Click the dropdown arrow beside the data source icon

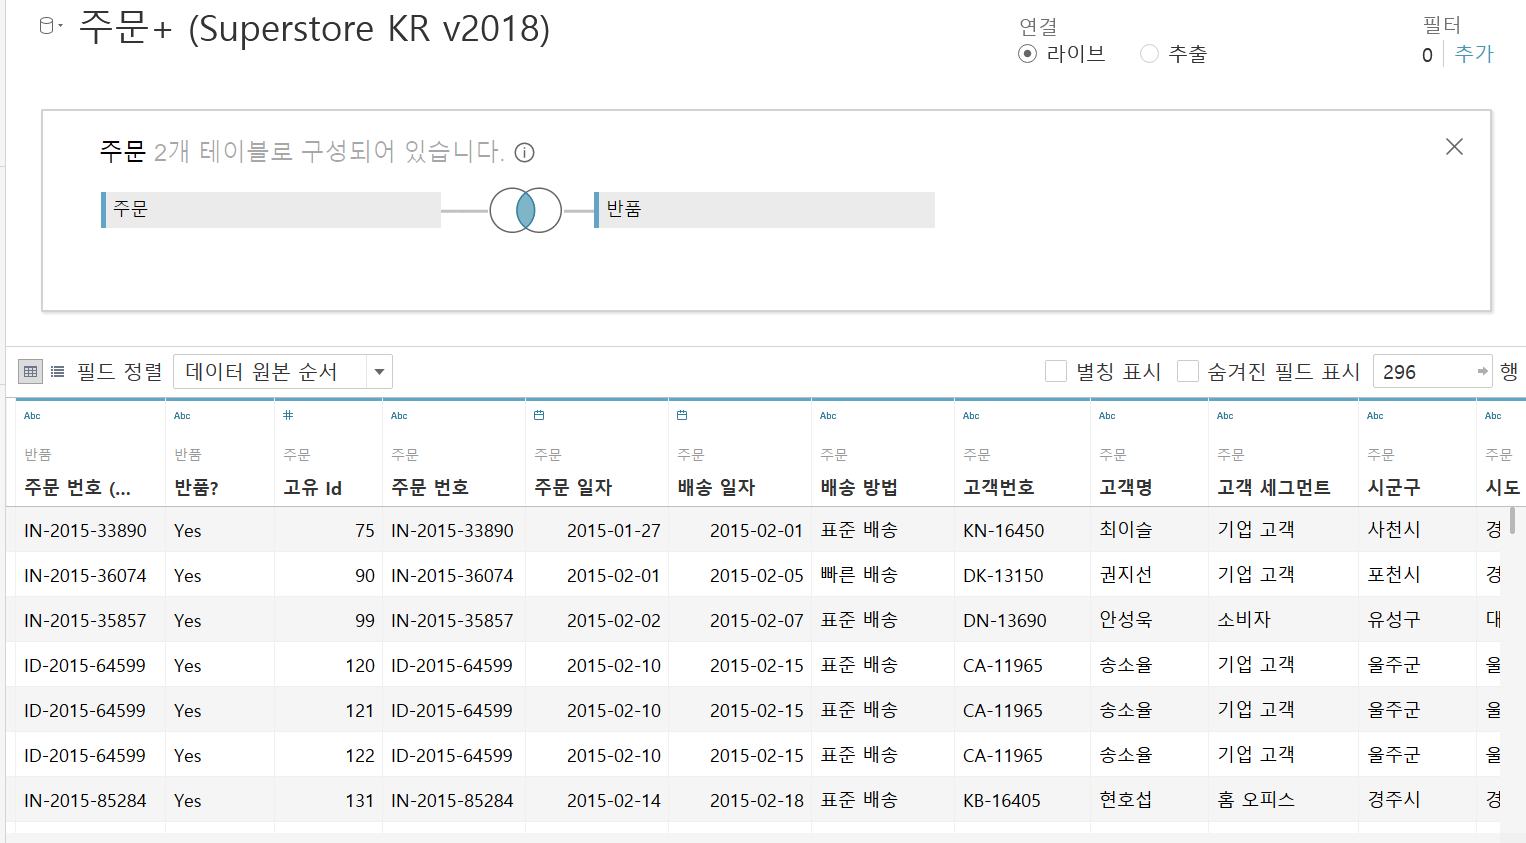tap(60, 26)
